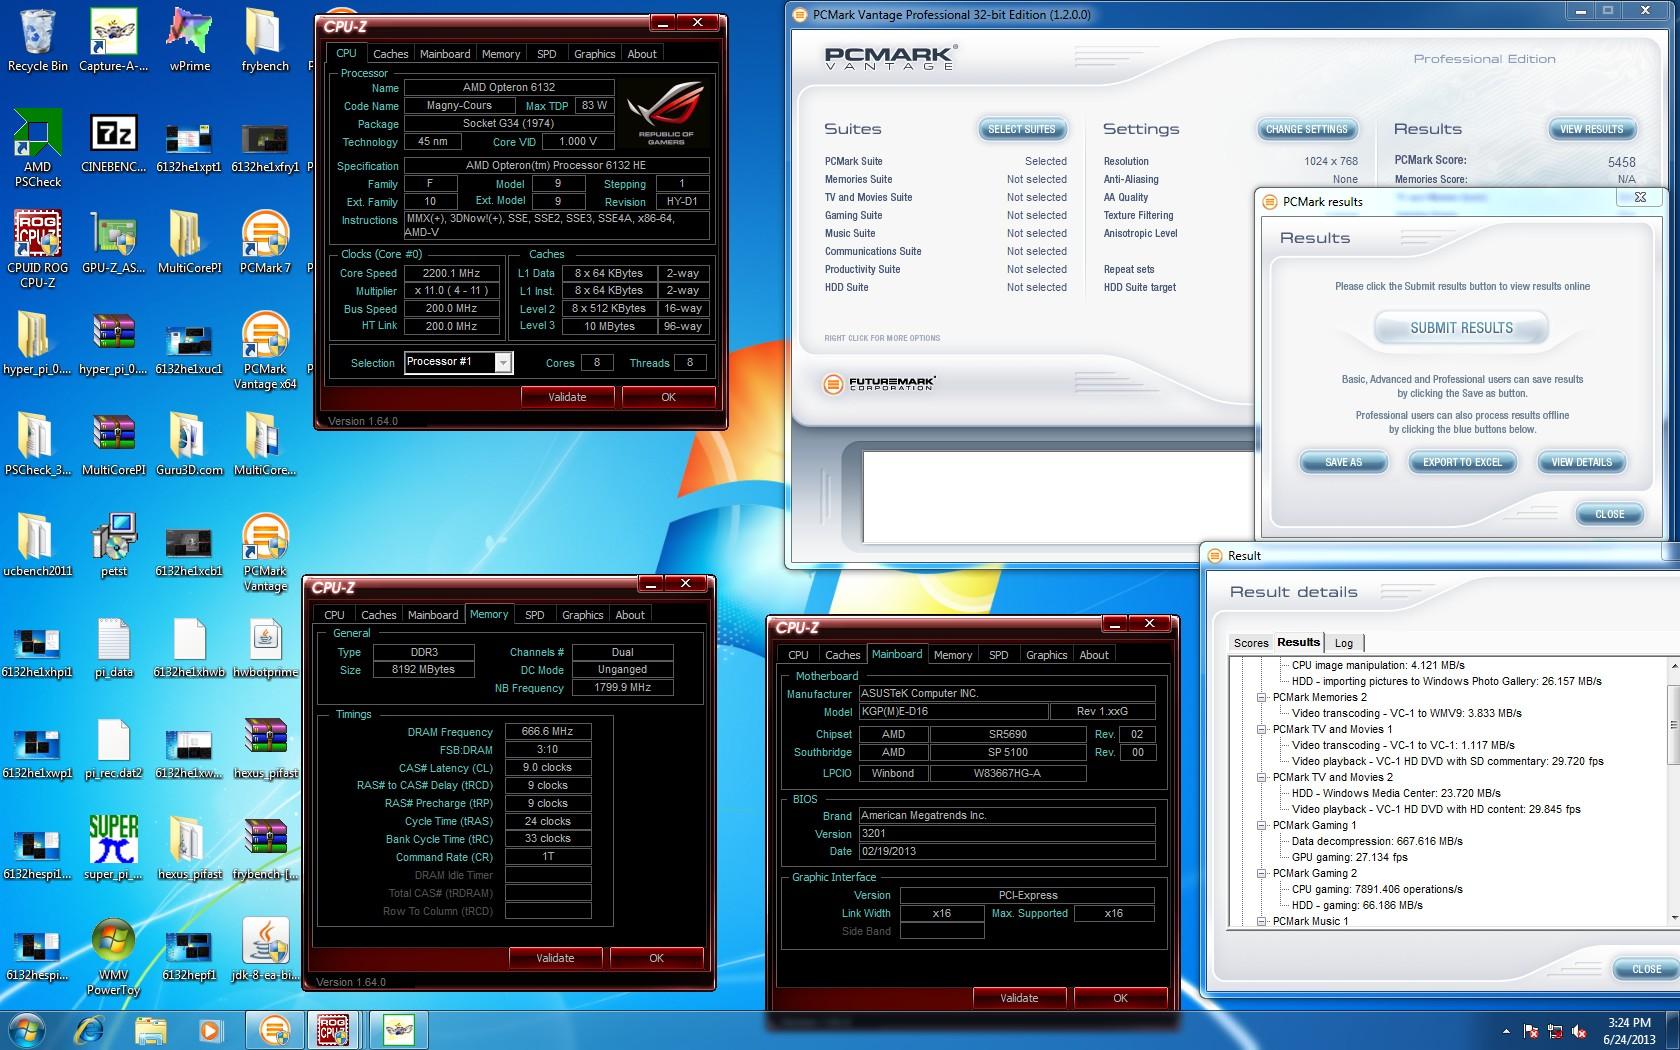Open the Windows Start menu orb
This screenshot has height=1050, width=1680.
point(26,1030)
